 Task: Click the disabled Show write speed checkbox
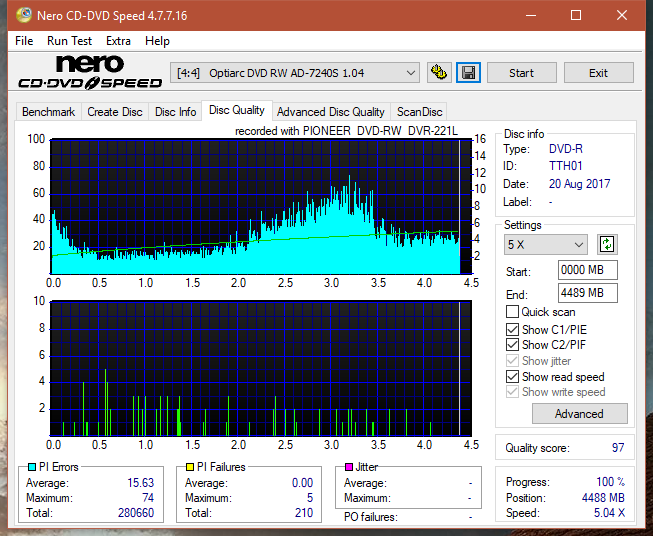(x=512, y=392)
